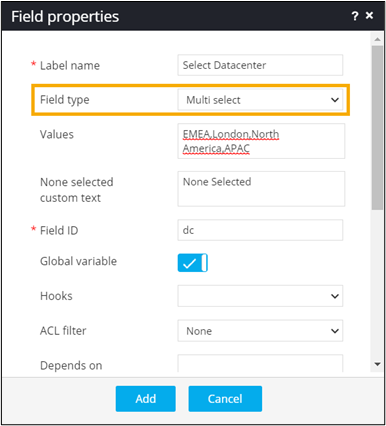Click the Hooks label text
Screen dimensions: 386x426
tap(56, 296)
